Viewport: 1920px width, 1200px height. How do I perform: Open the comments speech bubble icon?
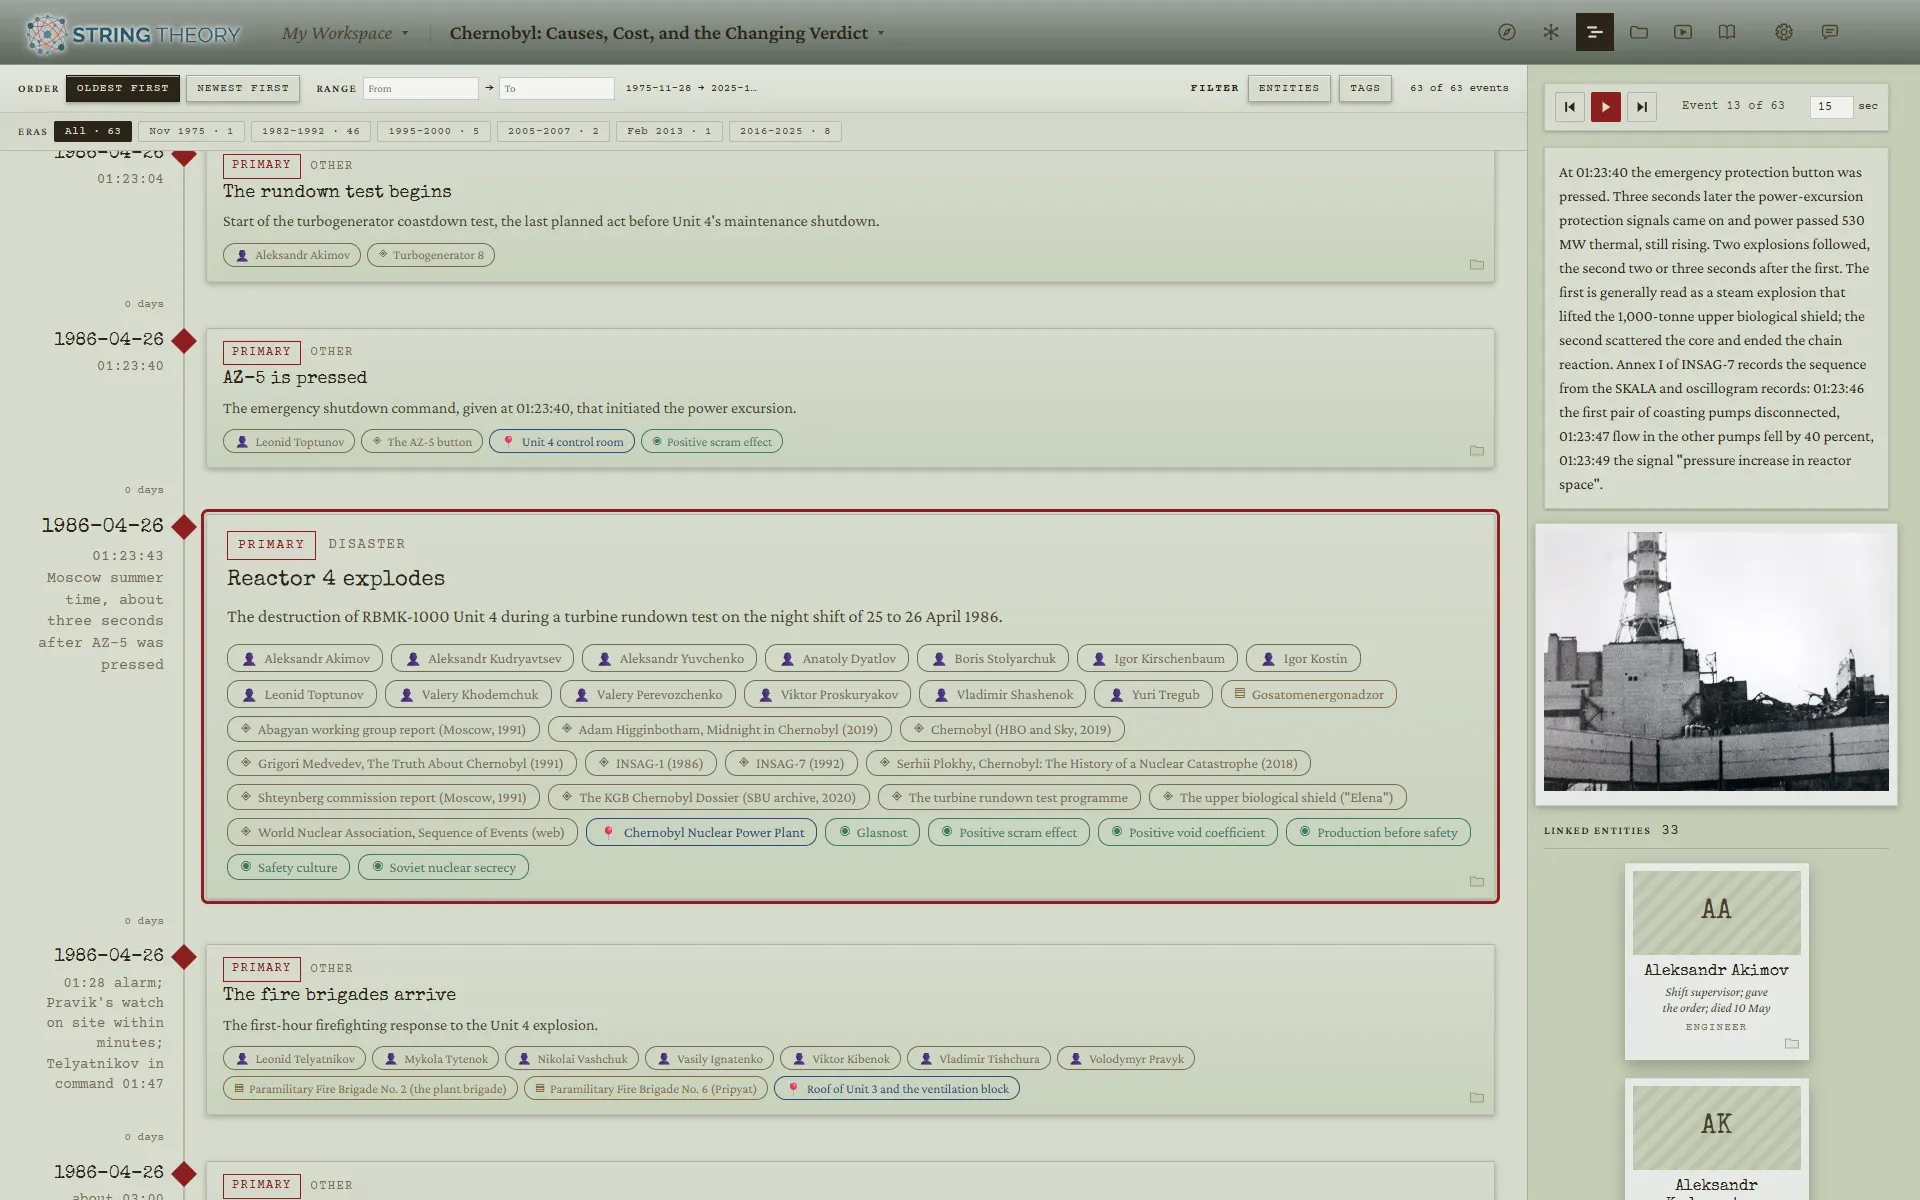(1829, 32)
